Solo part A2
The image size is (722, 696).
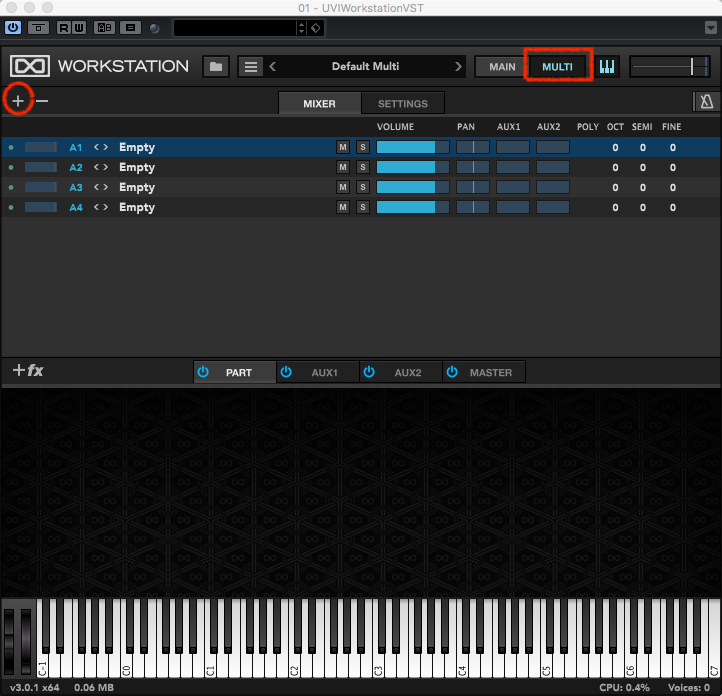pyautogui.click(x=363, y=167)
